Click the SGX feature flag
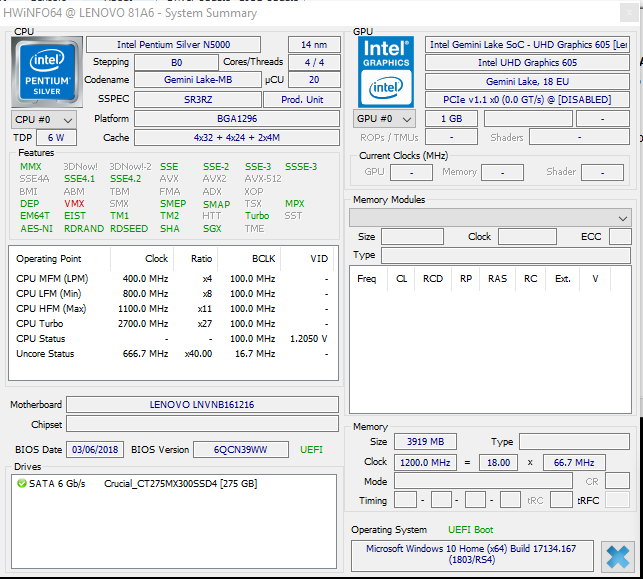 tap(212, 228)
